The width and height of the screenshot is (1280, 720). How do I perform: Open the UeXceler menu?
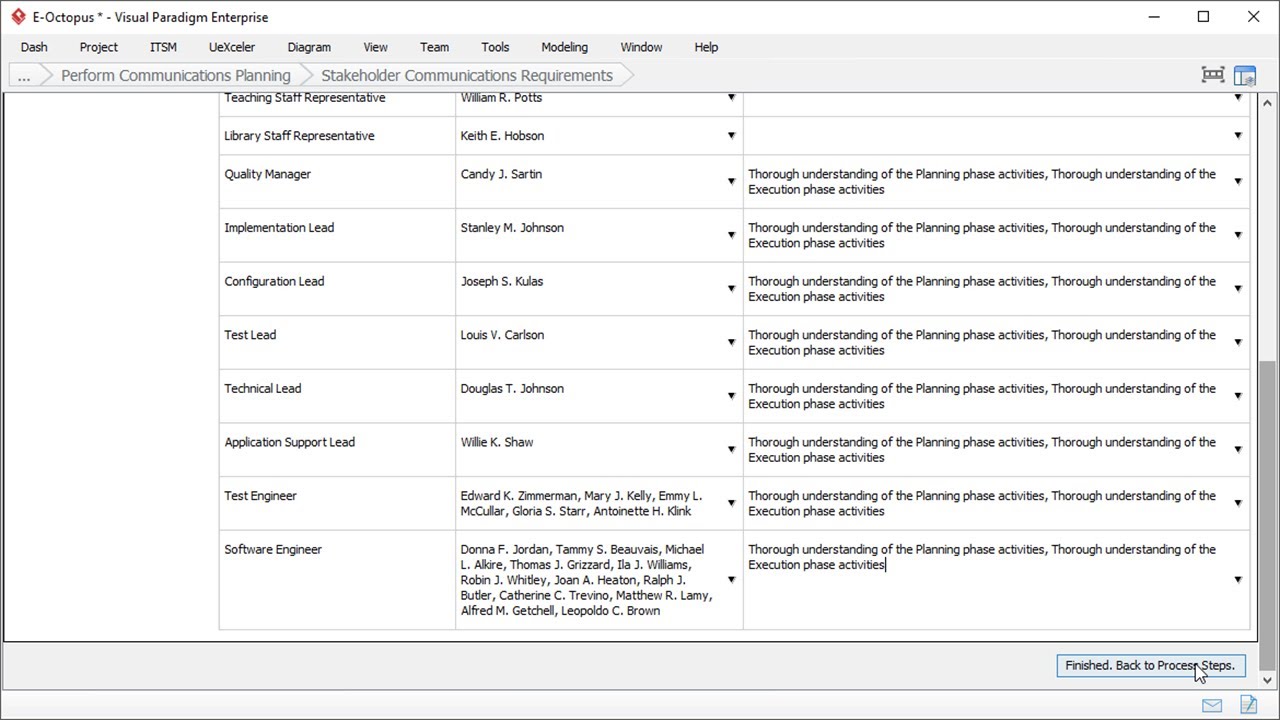[231, 47]
